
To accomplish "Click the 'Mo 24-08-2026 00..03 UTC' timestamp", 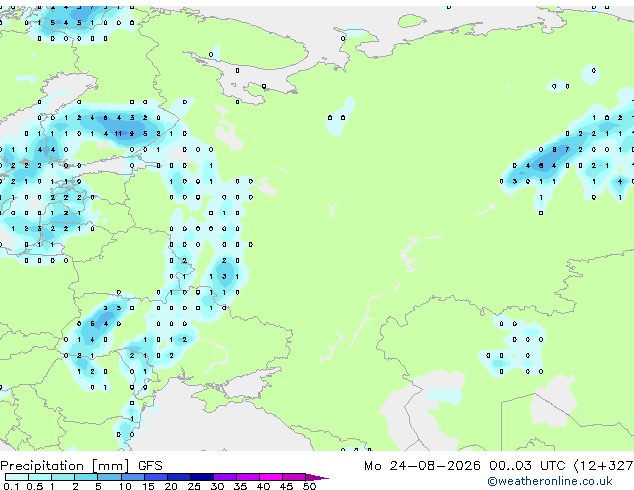I will 464,466.
